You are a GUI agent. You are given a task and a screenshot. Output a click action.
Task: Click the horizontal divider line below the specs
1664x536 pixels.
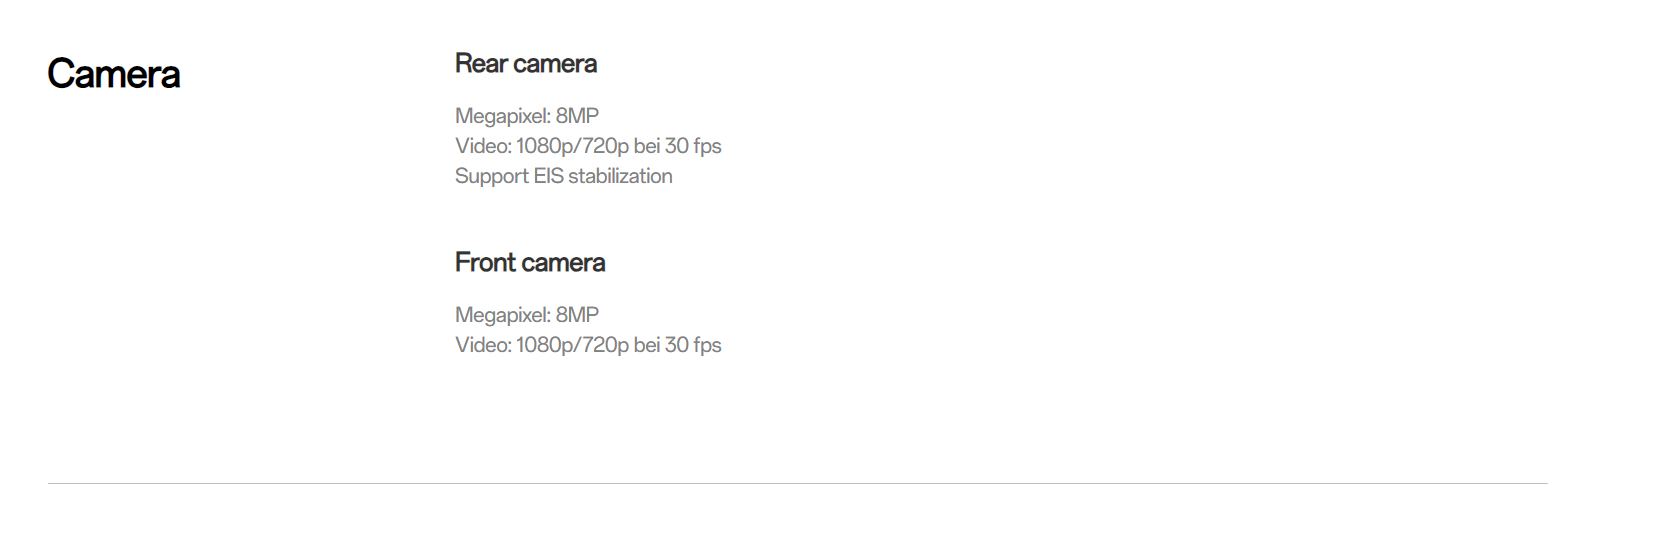point(797,484)
